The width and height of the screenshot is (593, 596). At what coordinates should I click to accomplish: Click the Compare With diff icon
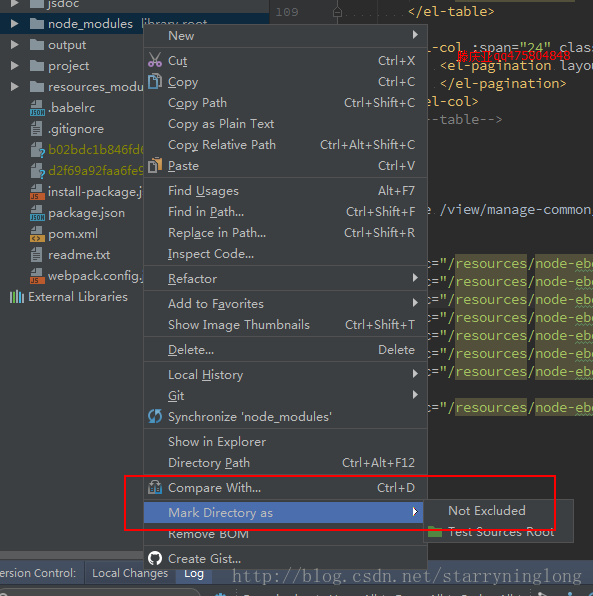(x=155, y=487)
